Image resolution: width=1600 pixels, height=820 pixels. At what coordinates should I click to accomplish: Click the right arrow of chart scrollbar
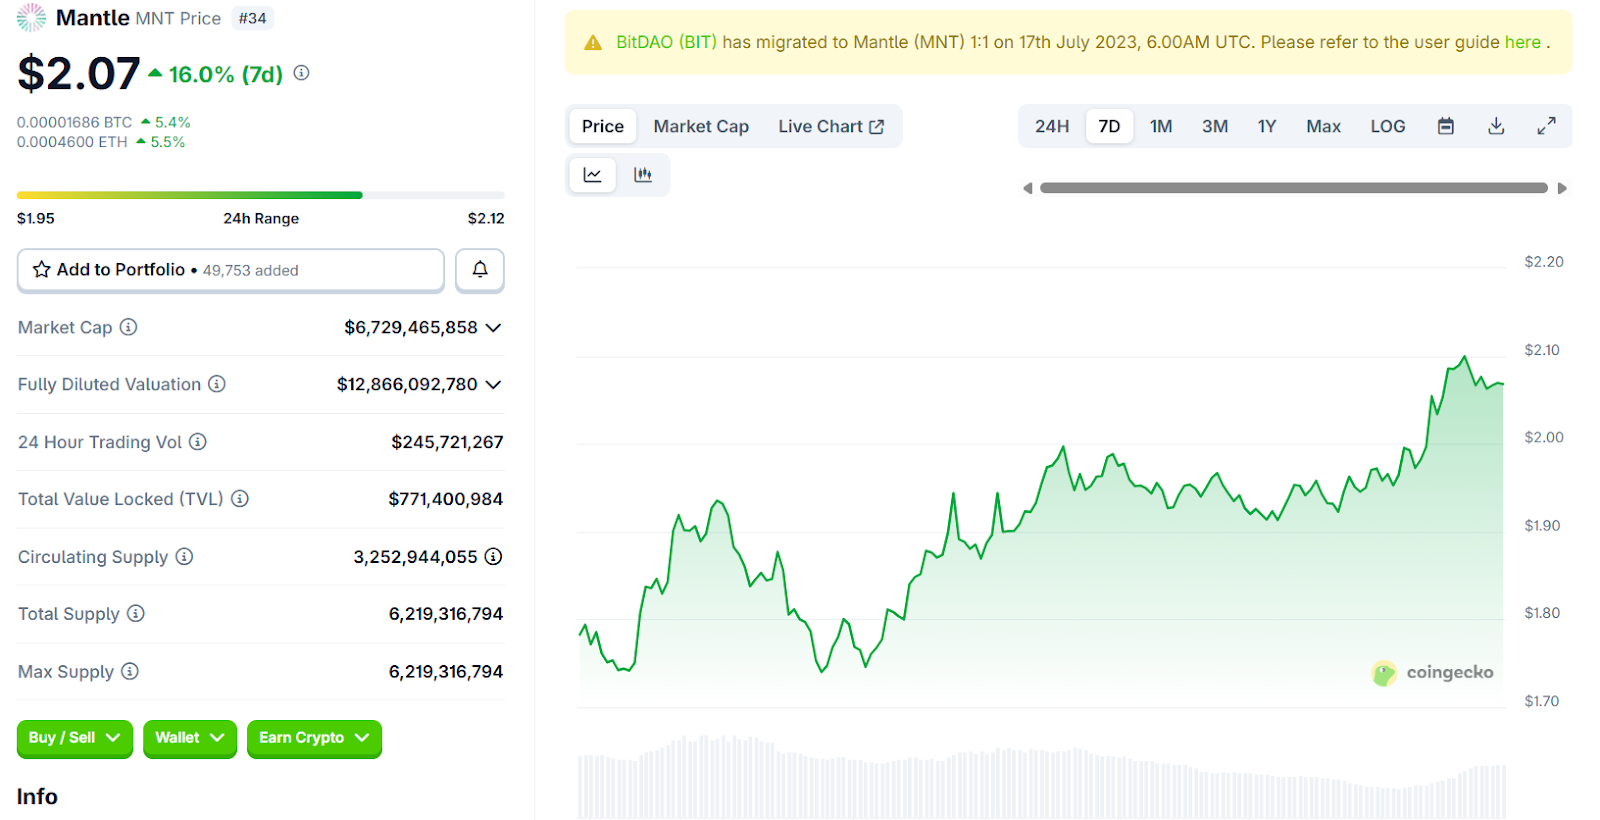pos(1562,188)
